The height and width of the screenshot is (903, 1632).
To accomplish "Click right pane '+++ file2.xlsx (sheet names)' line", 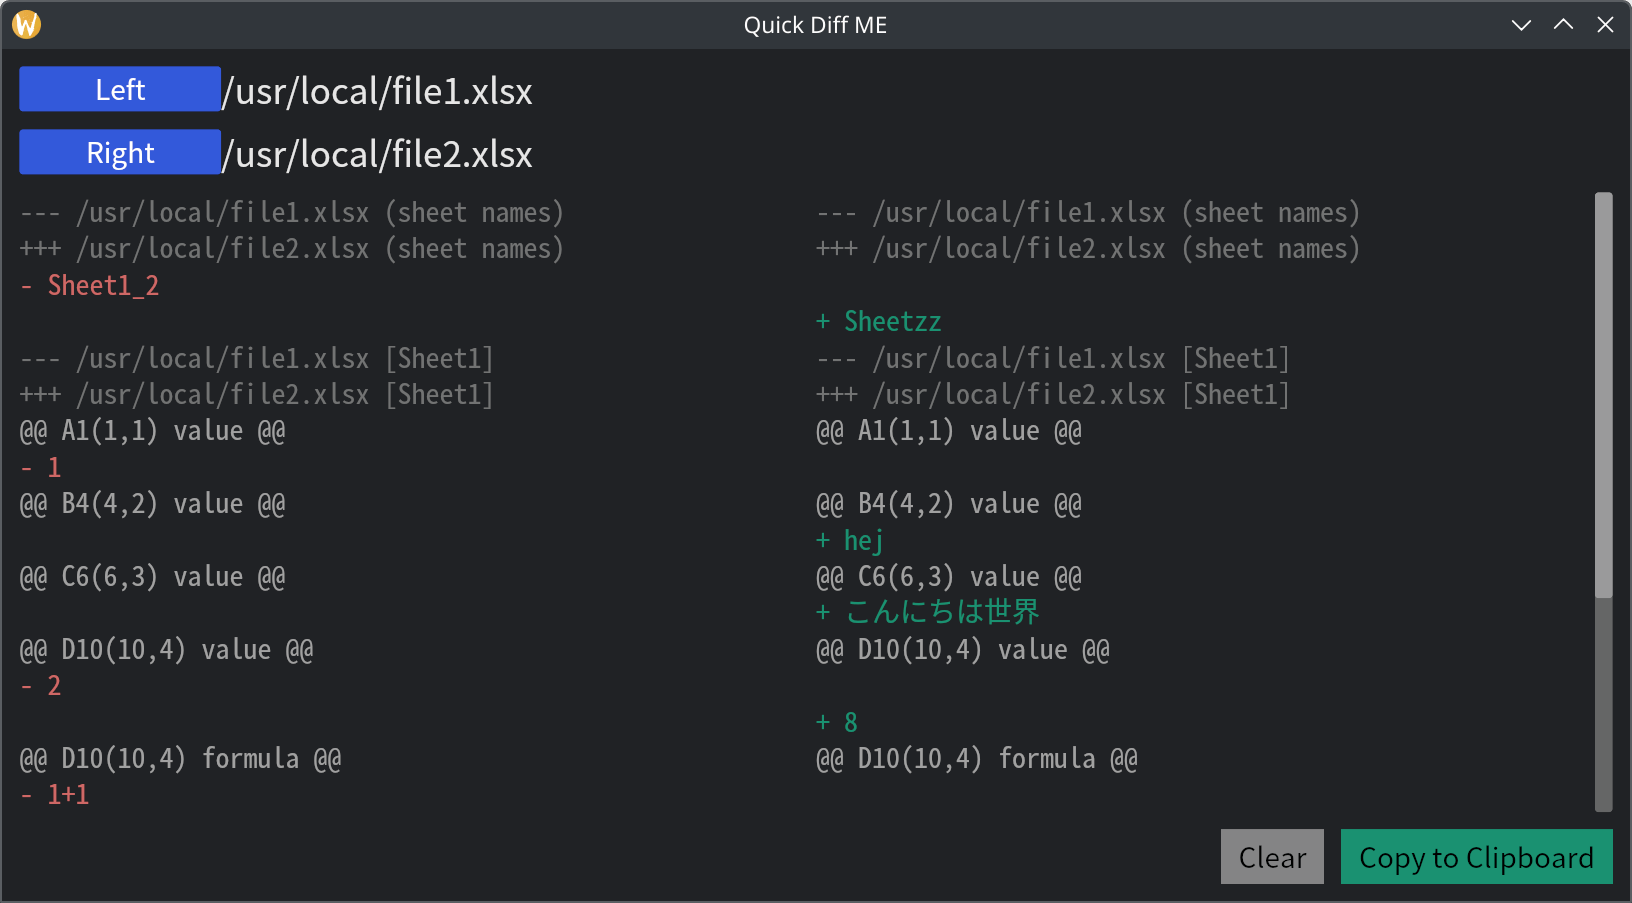I will 1088,249.
